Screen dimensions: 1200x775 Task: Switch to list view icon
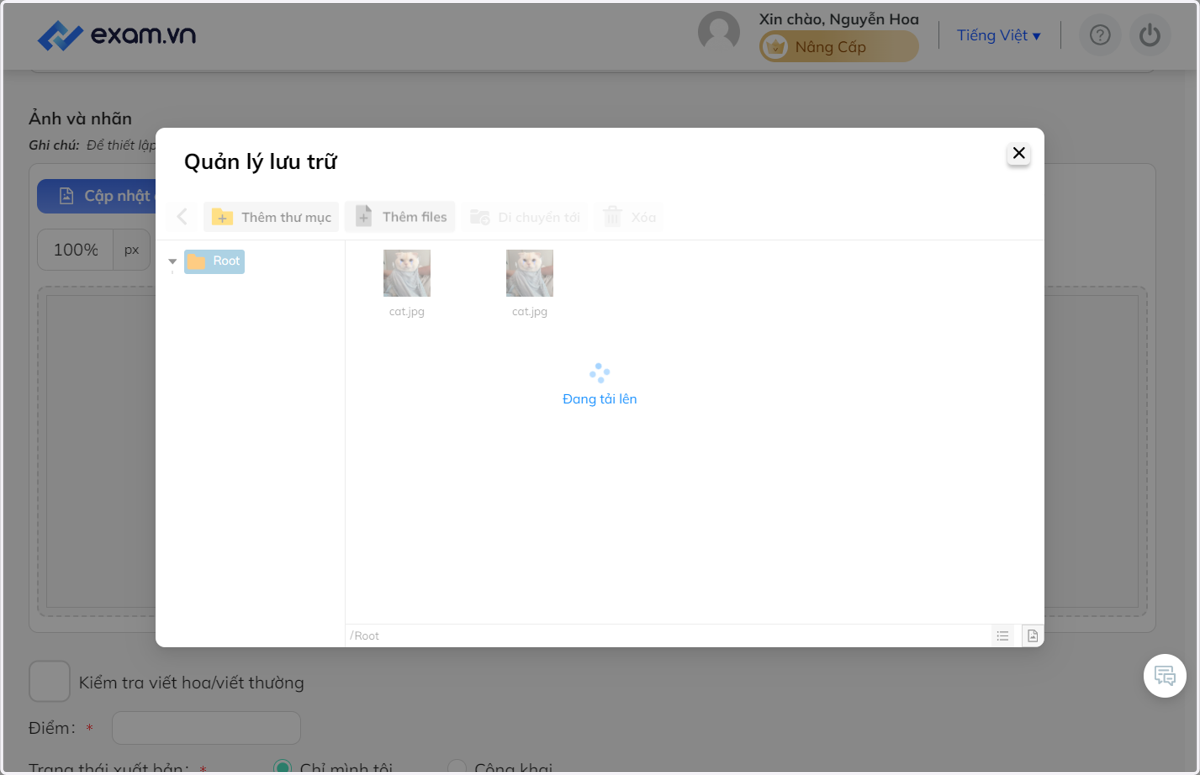point(1003,636)
